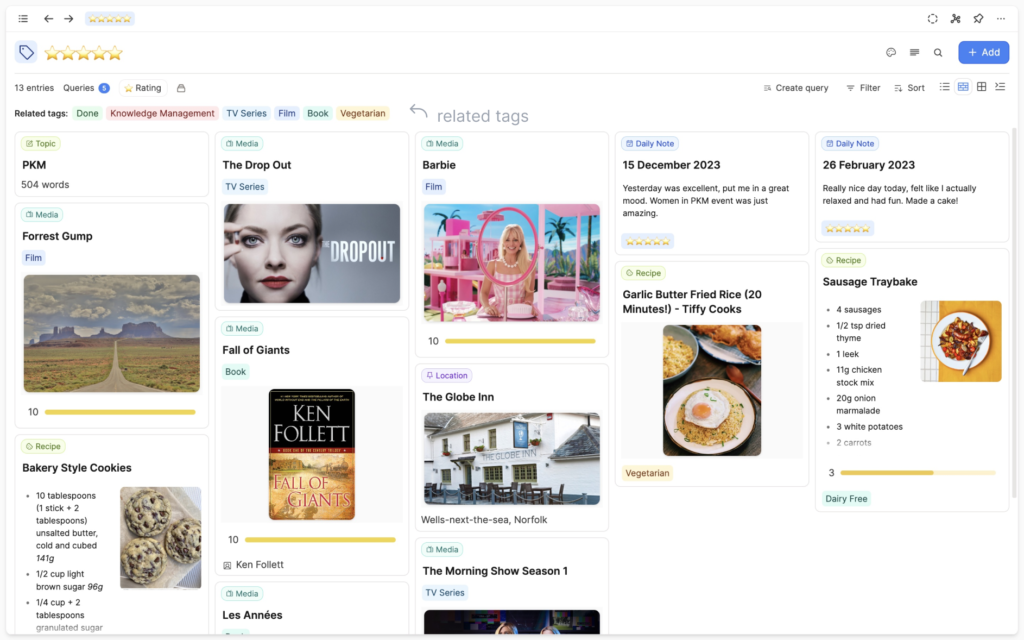Open the text alignment icon near the palette
The height and width of the screenshot is (640, 1024).
(x=913, y=52)
